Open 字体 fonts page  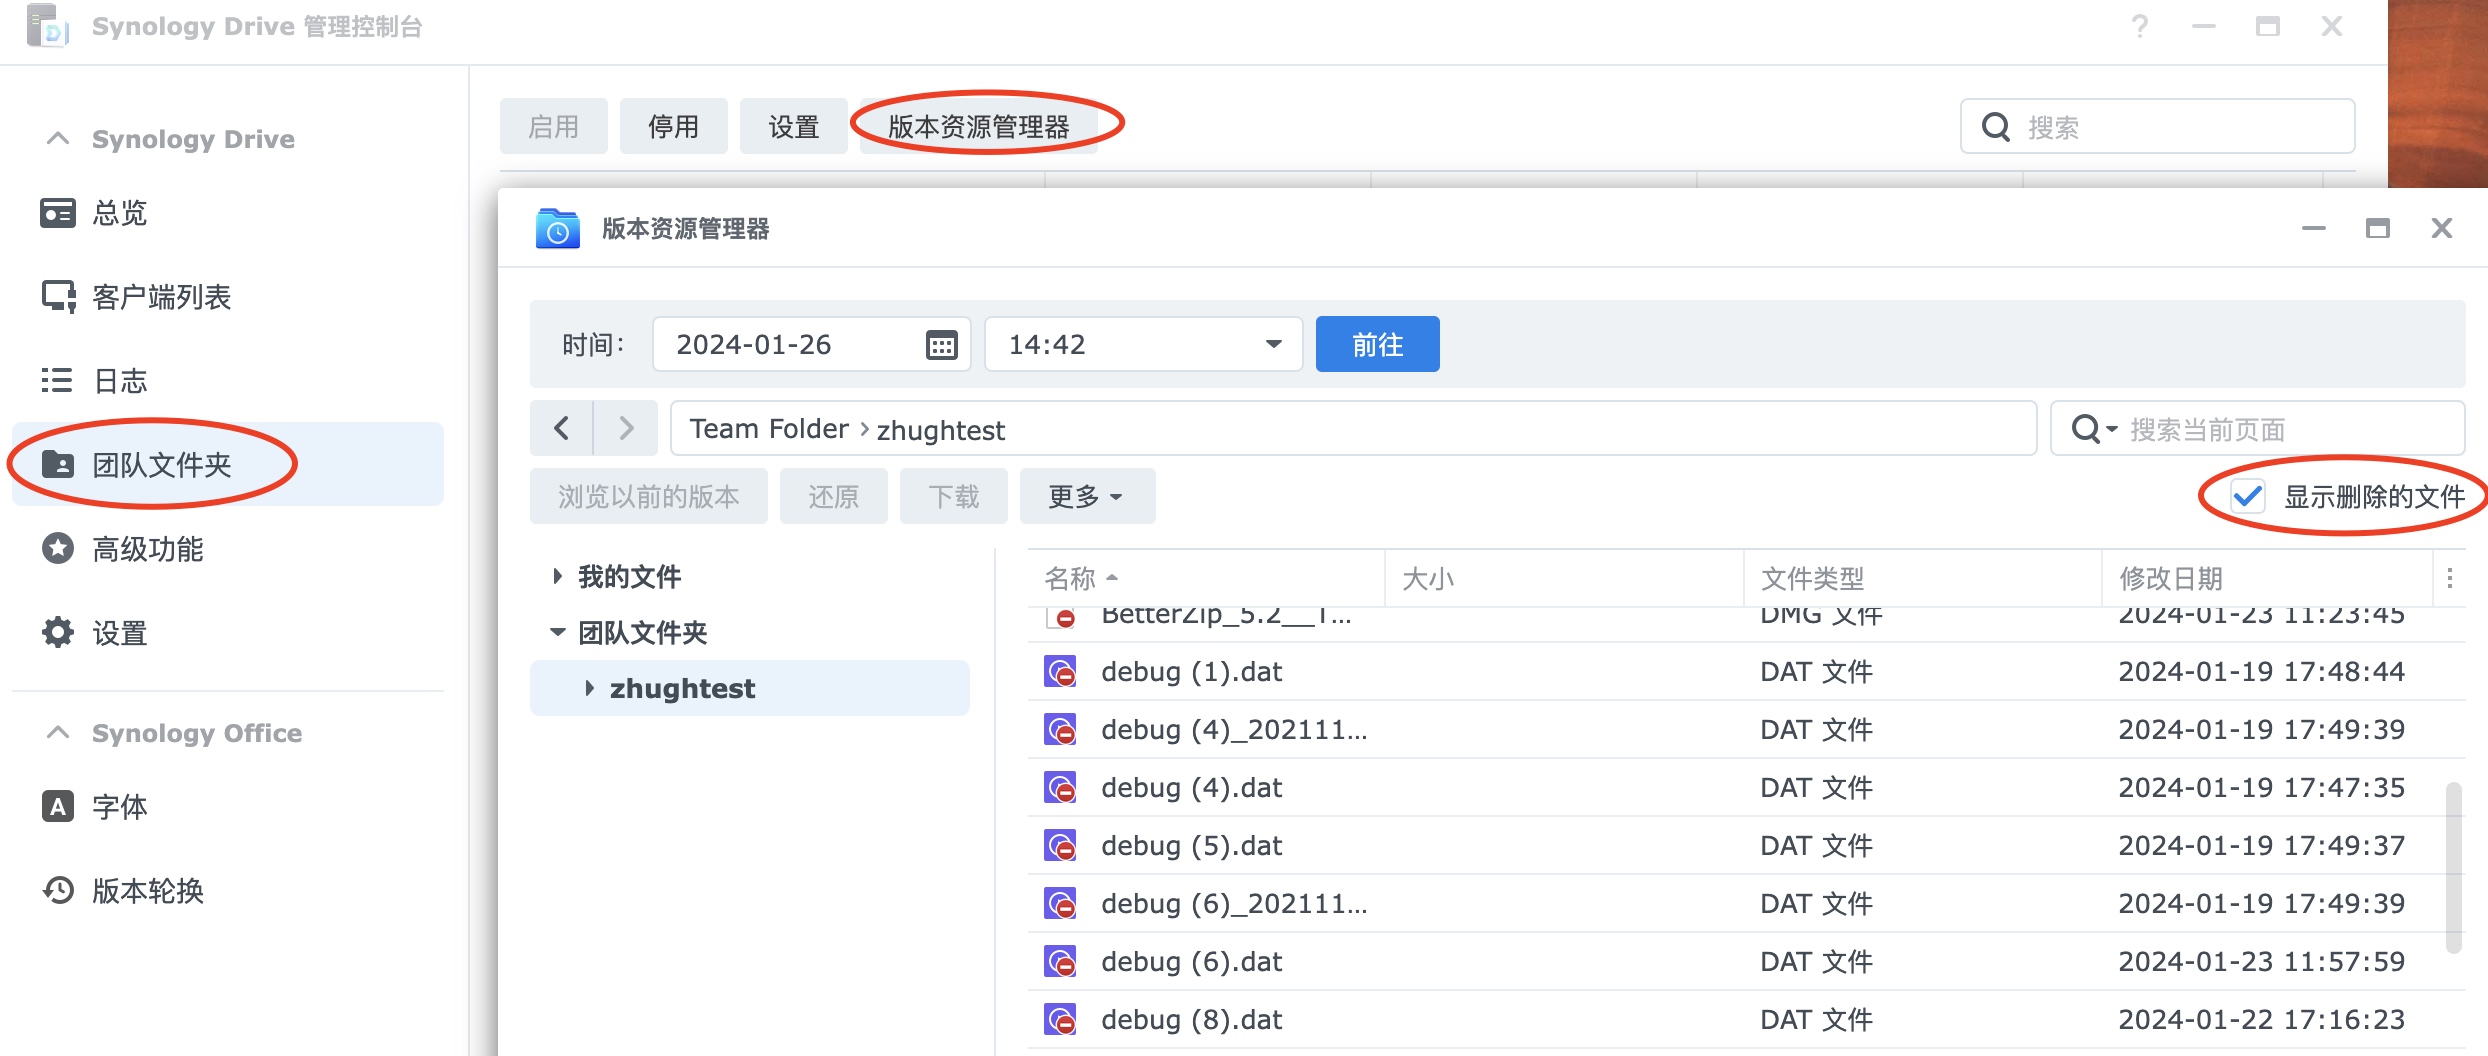click(x=228, y=807)
